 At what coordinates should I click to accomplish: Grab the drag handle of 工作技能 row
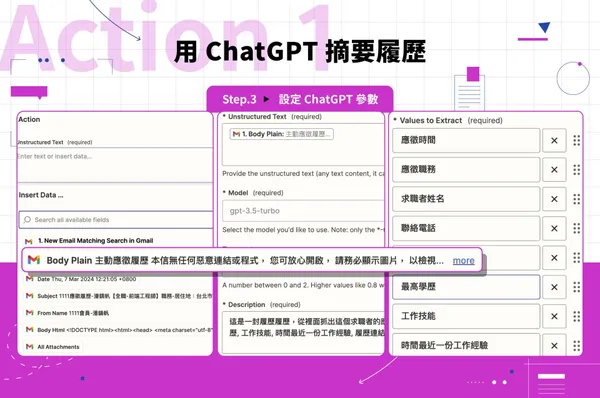[x=577, y=316]
